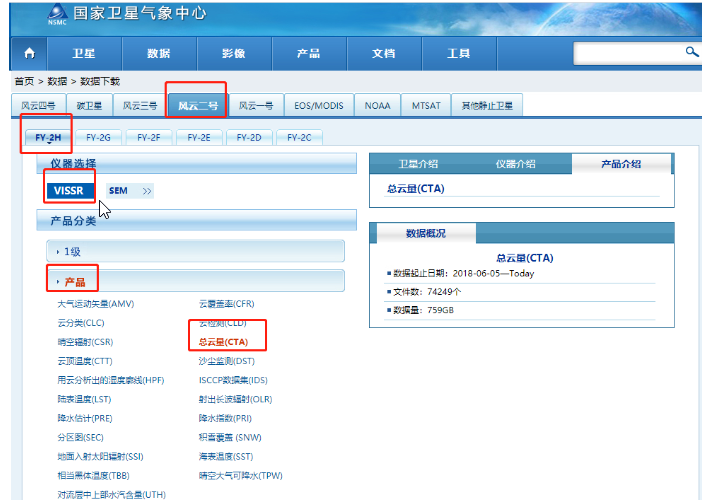Click the search magnifier icon

click(691, 52)
